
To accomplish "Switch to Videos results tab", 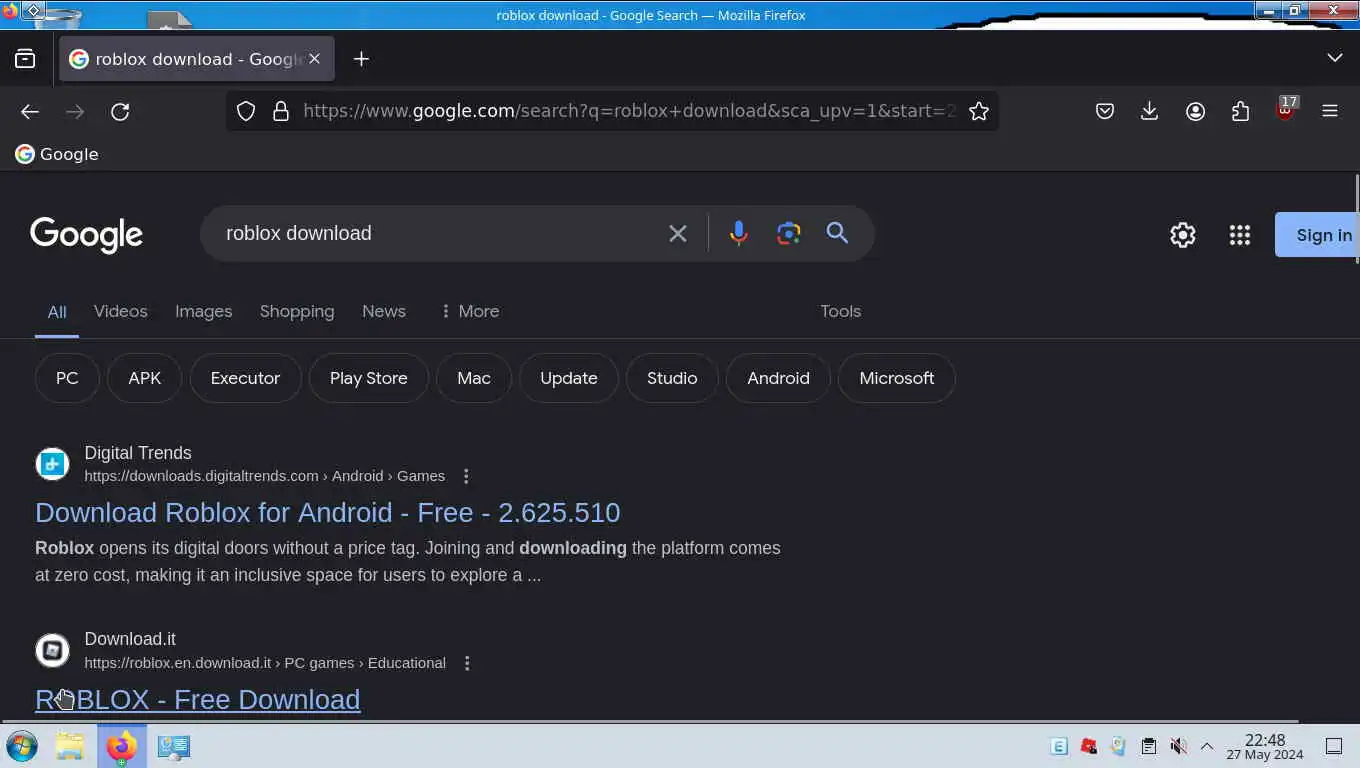I will tap(121, 311).
